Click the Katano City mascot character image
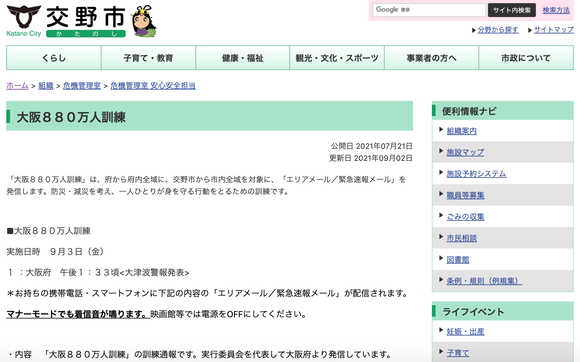 (x=144, y=21)
